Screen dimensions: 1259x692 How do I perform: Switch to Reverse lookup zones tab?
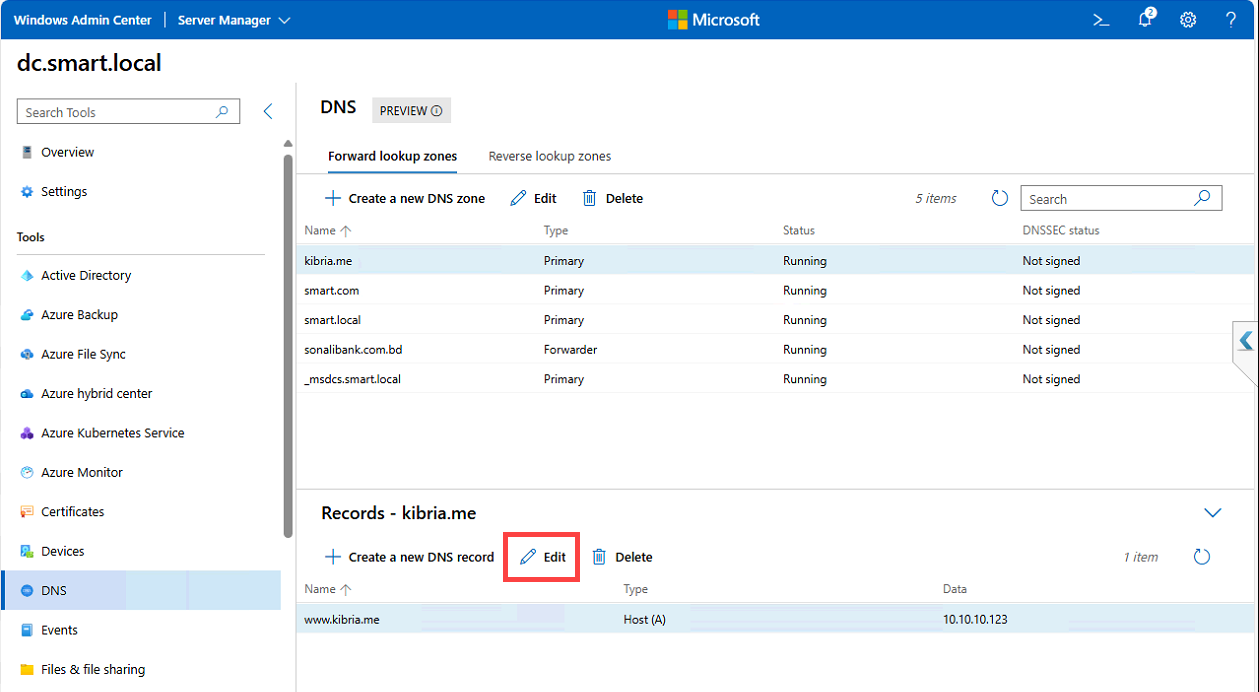[549, 156]
